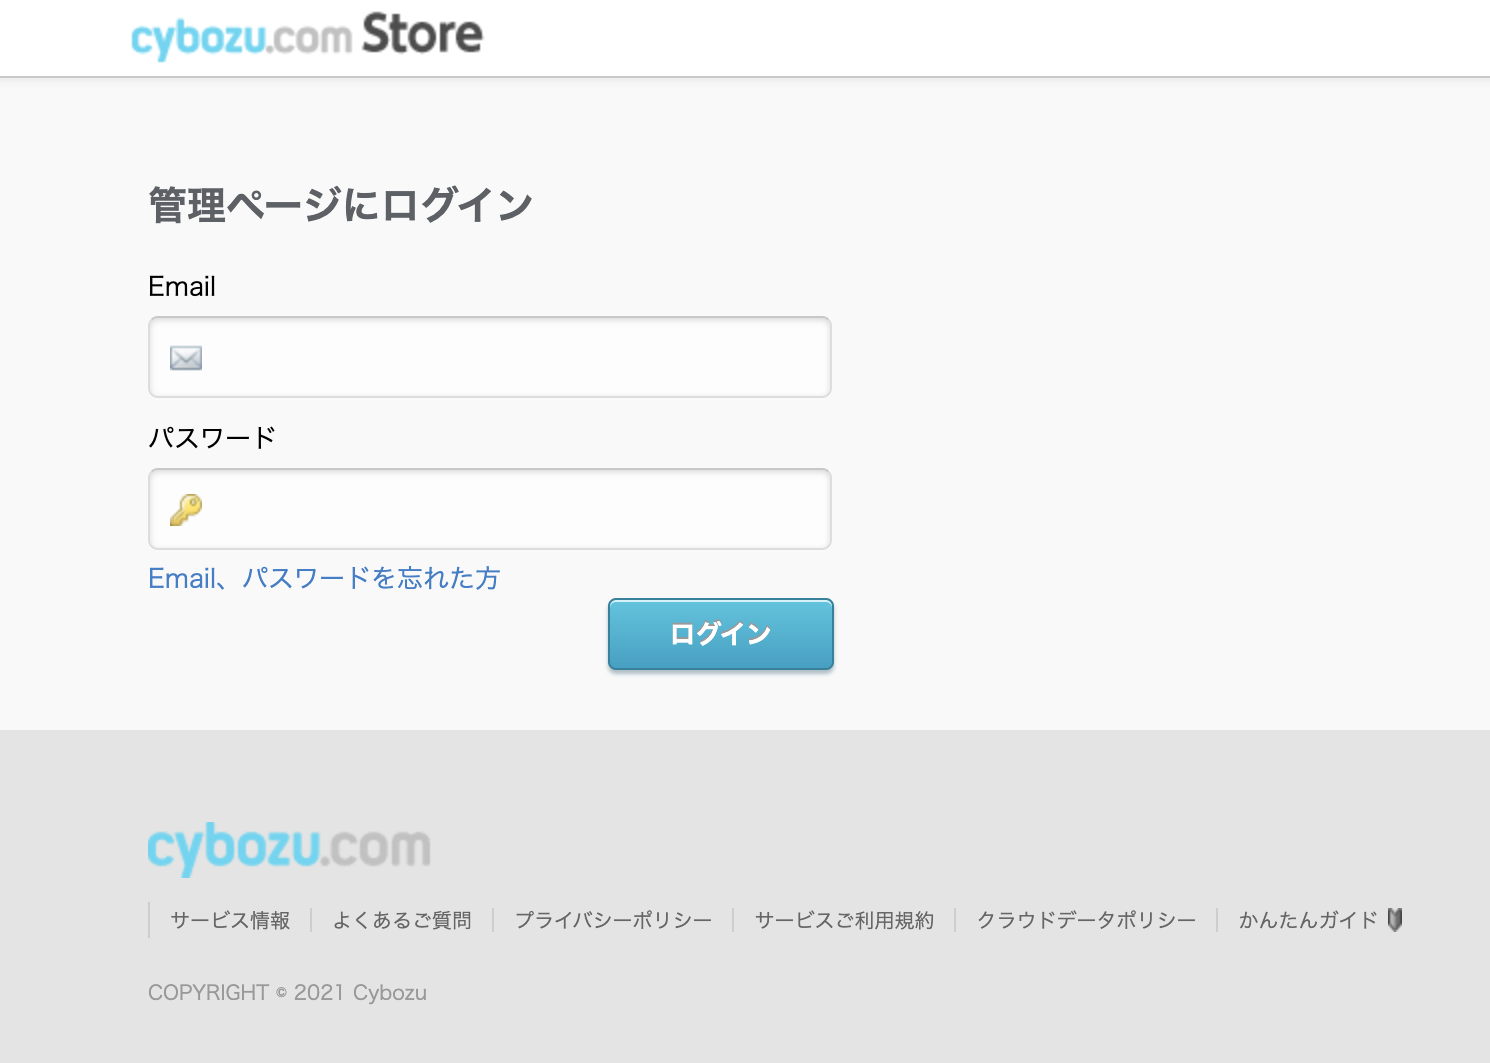Viewport: 1490px width, 1063px height.
Task: Click the beginner mark icon beside かんたんガイド
Action: pos(1395,920)
